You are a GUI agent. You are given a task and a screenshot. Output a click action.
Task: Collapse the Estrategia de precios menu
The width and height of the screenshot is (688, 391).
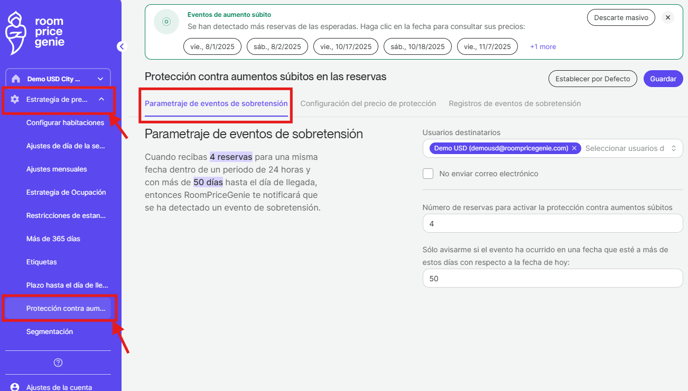point(101,100)
